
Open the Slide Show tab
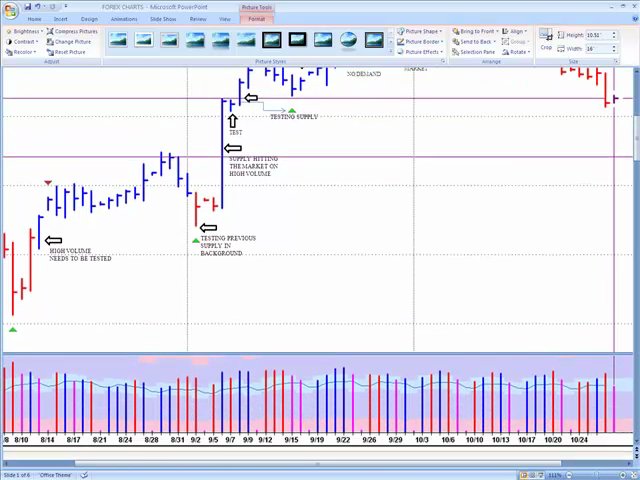tap(163, 19)
